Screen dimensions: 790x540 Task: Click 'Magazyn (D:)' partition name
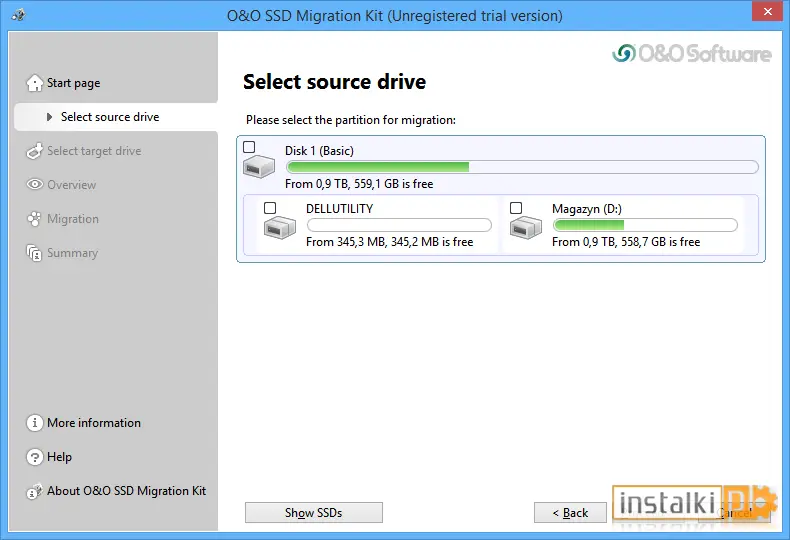pyautogui.click(x=587, y=209)
